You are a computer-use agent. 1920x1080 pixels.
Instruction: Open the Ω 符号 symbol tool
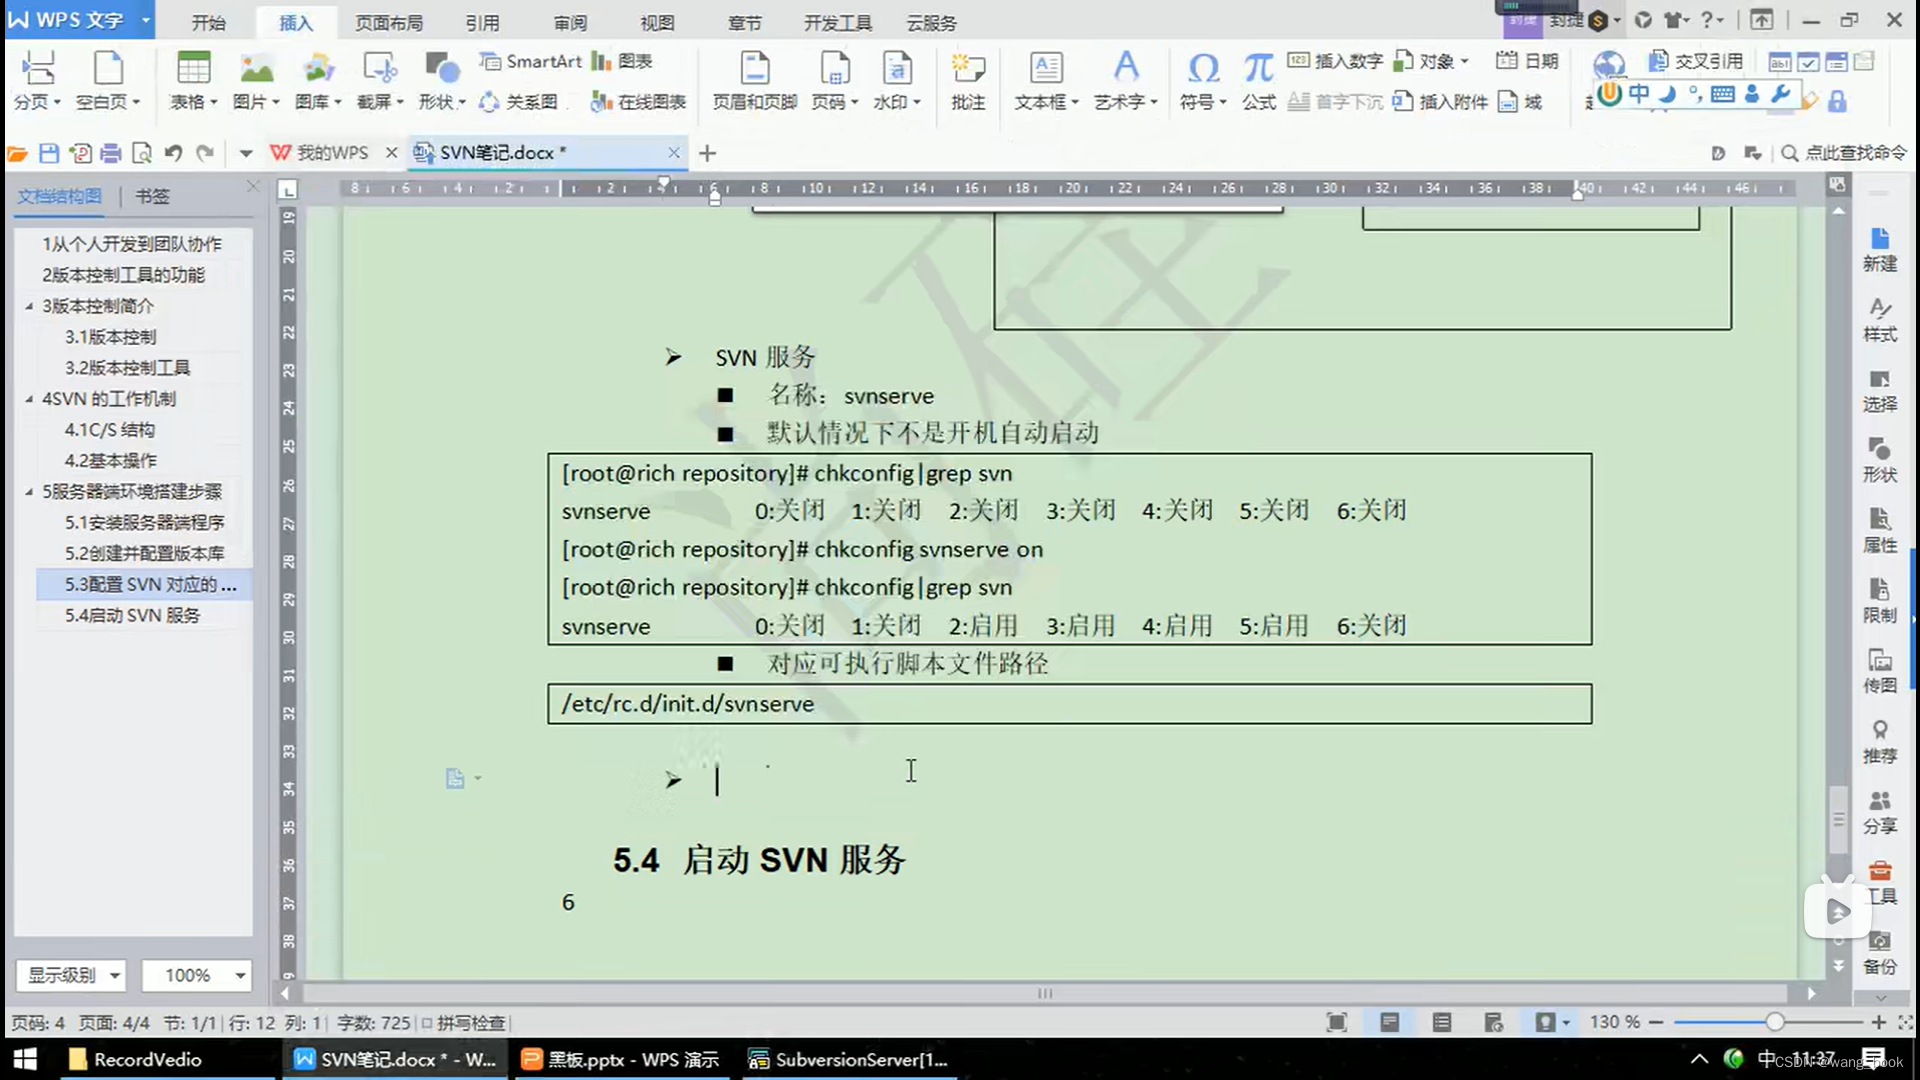(x=1203, y=80)
